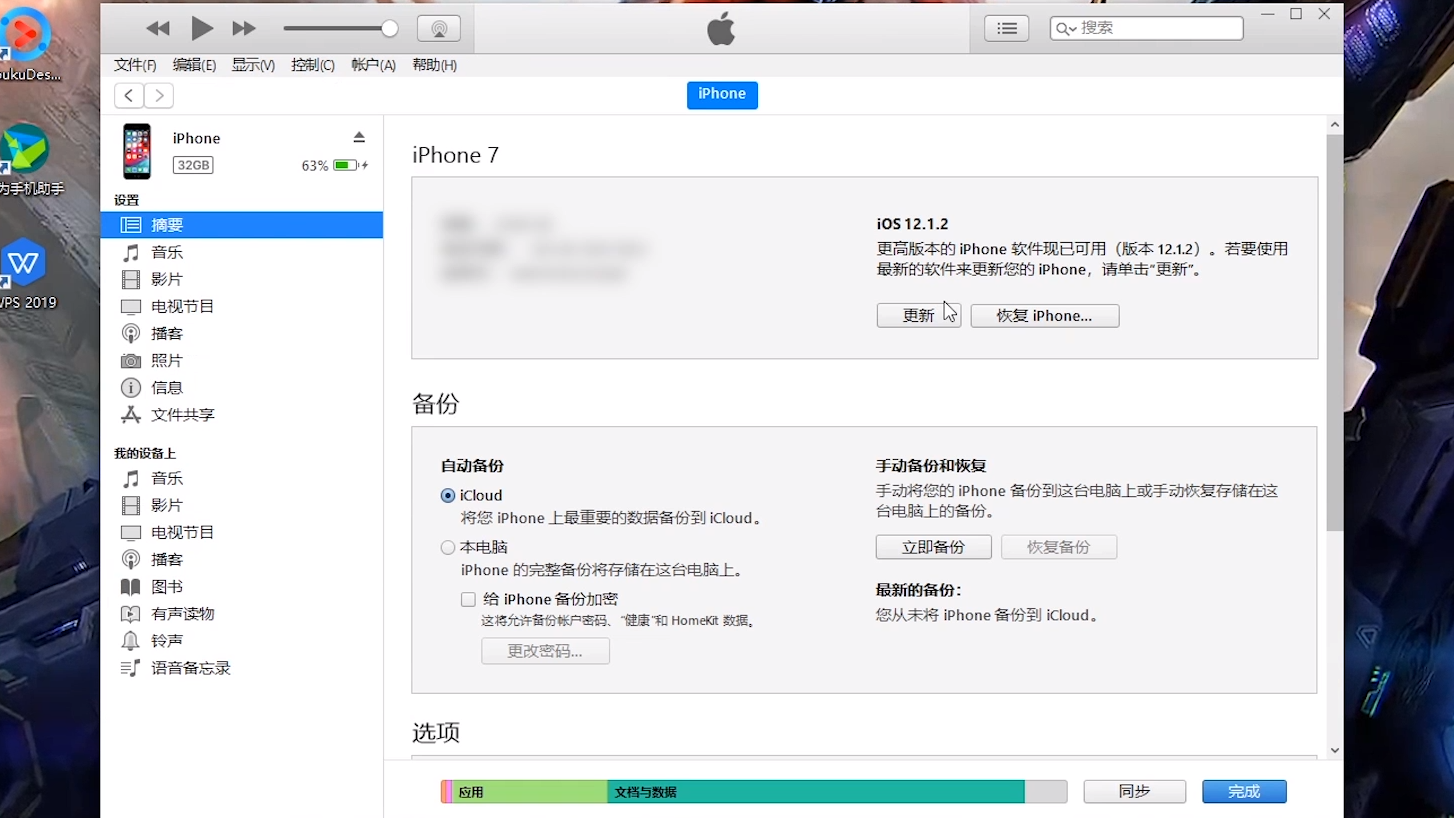
Task: Click the 更改密码... button
Action: (x=545, y=651)
